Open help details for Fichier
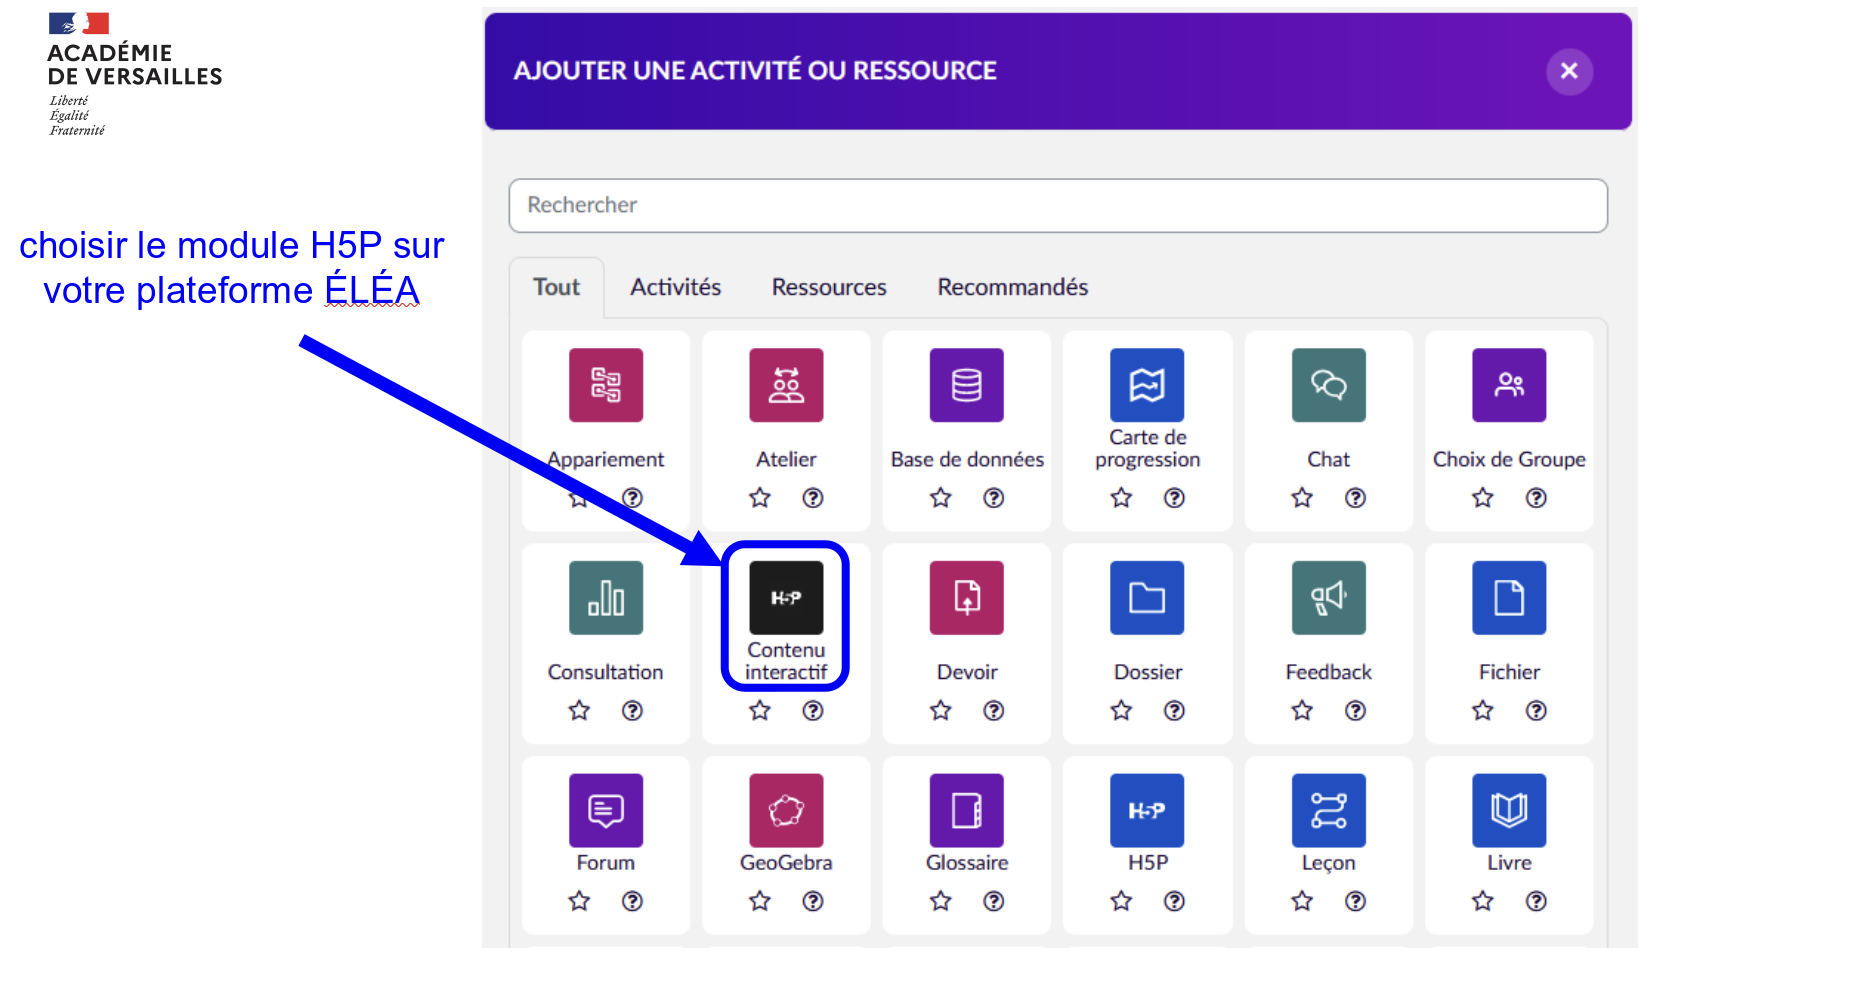1872x984 pixels. pos(1536,711)
